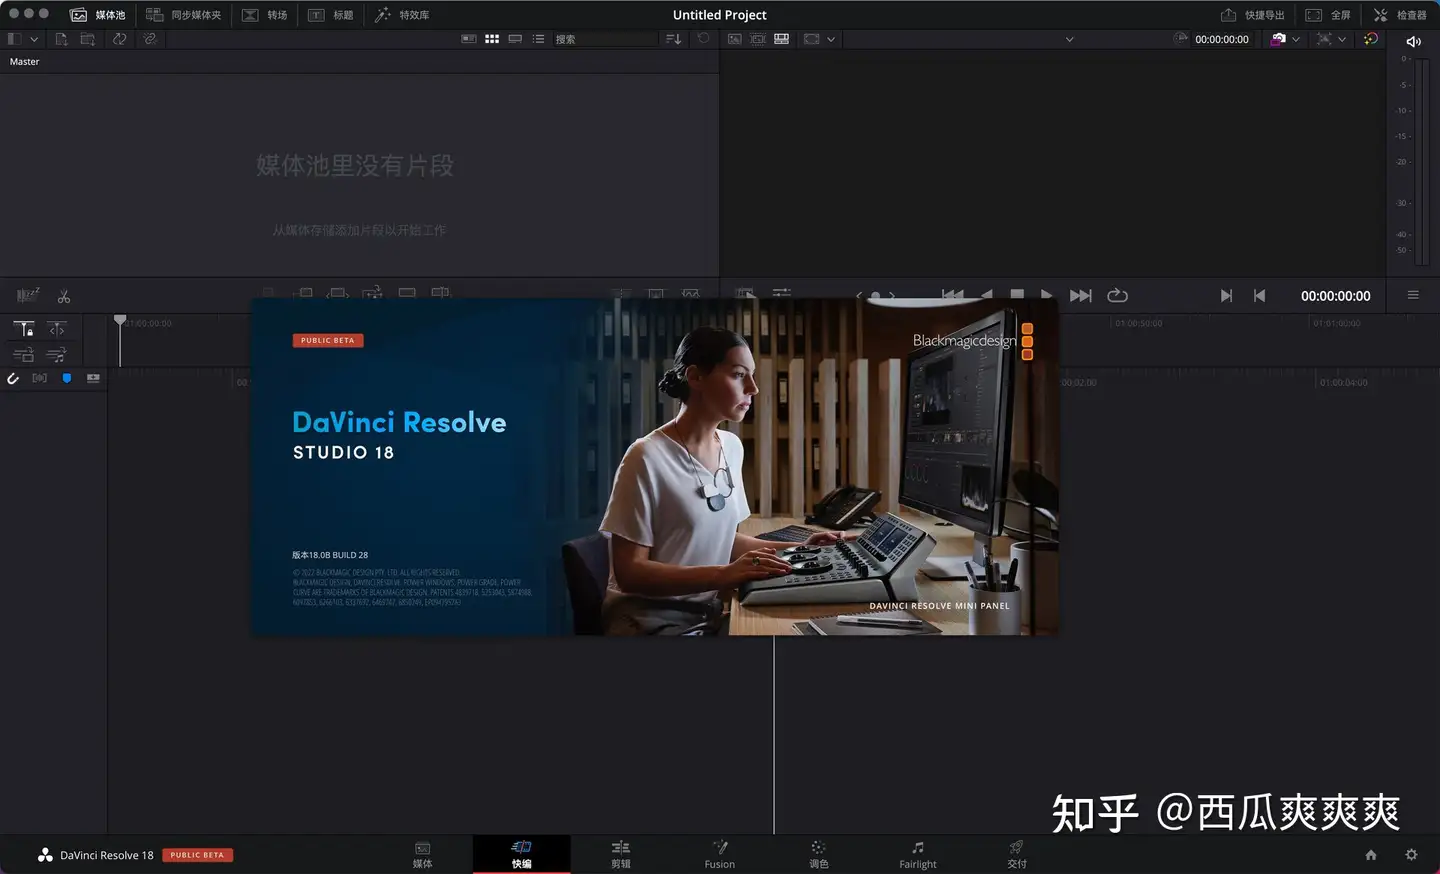Click the stop playback square button
The width and height of the screenshot is (1440, 874).
coord(1017,295)
